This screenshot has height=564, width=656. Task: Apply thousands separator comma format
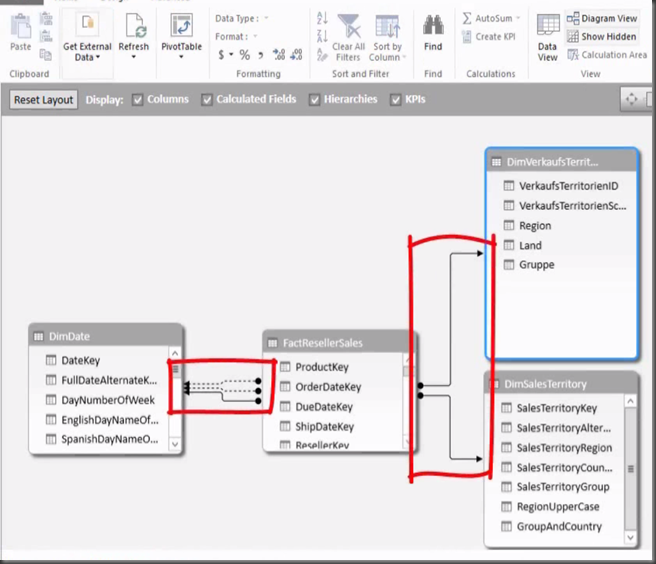point(261,55)
